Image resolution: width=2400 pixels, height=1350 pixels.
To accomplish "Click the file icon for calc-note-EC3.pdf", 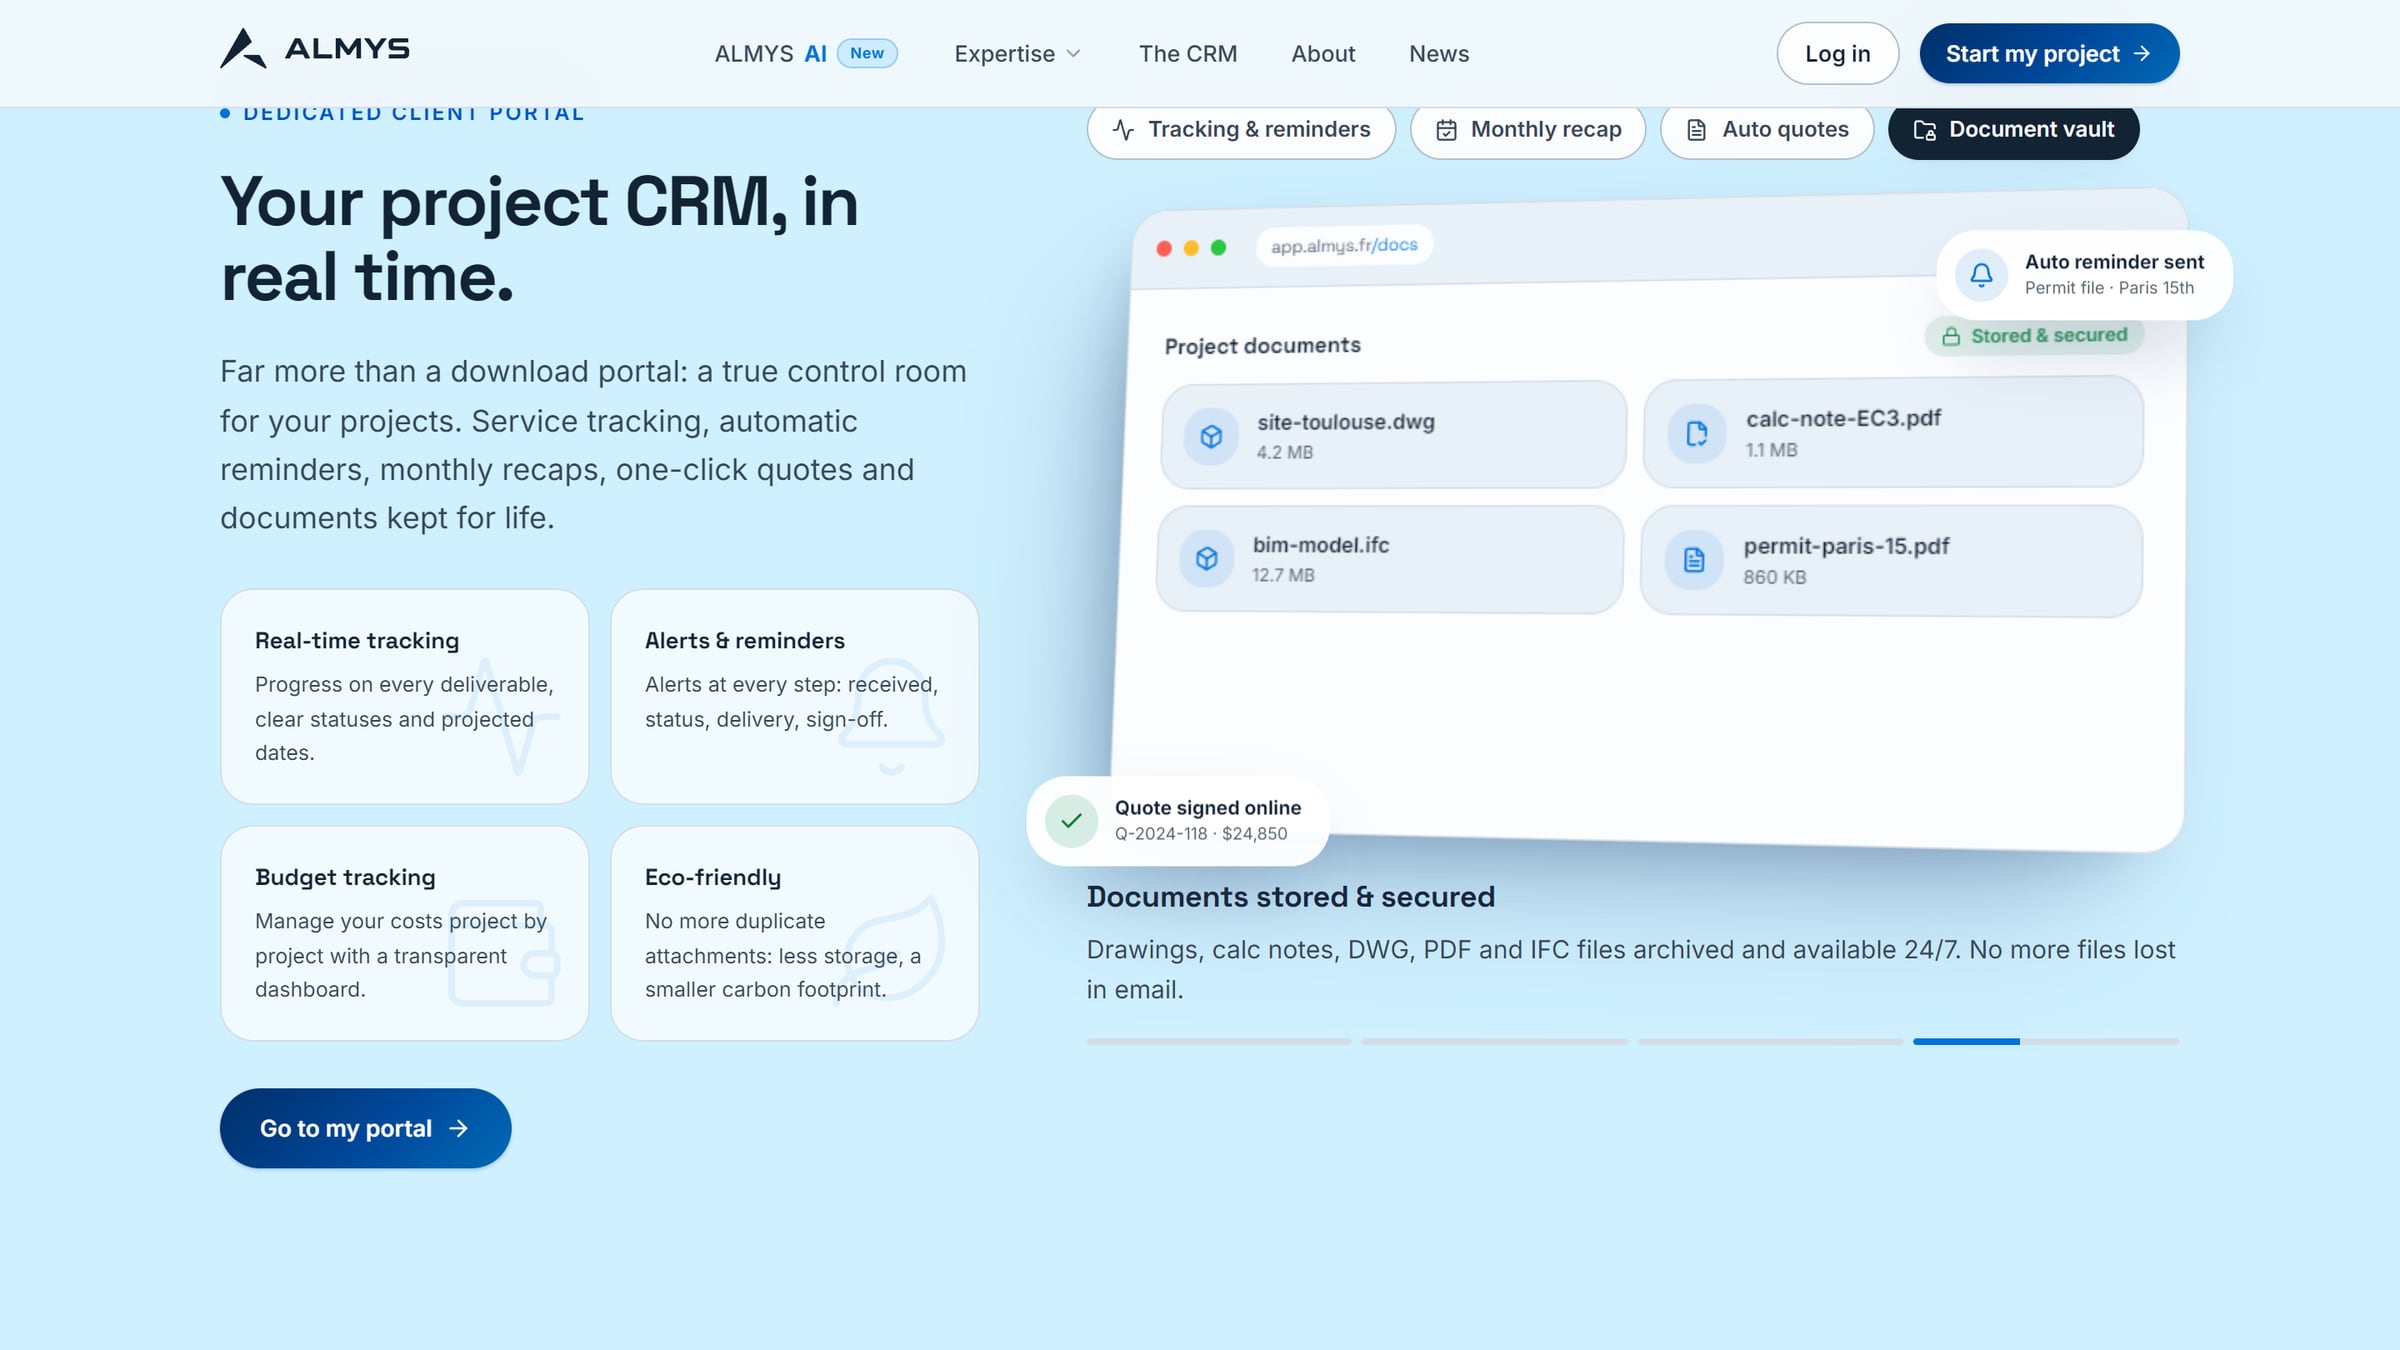I will (1697, 434).
